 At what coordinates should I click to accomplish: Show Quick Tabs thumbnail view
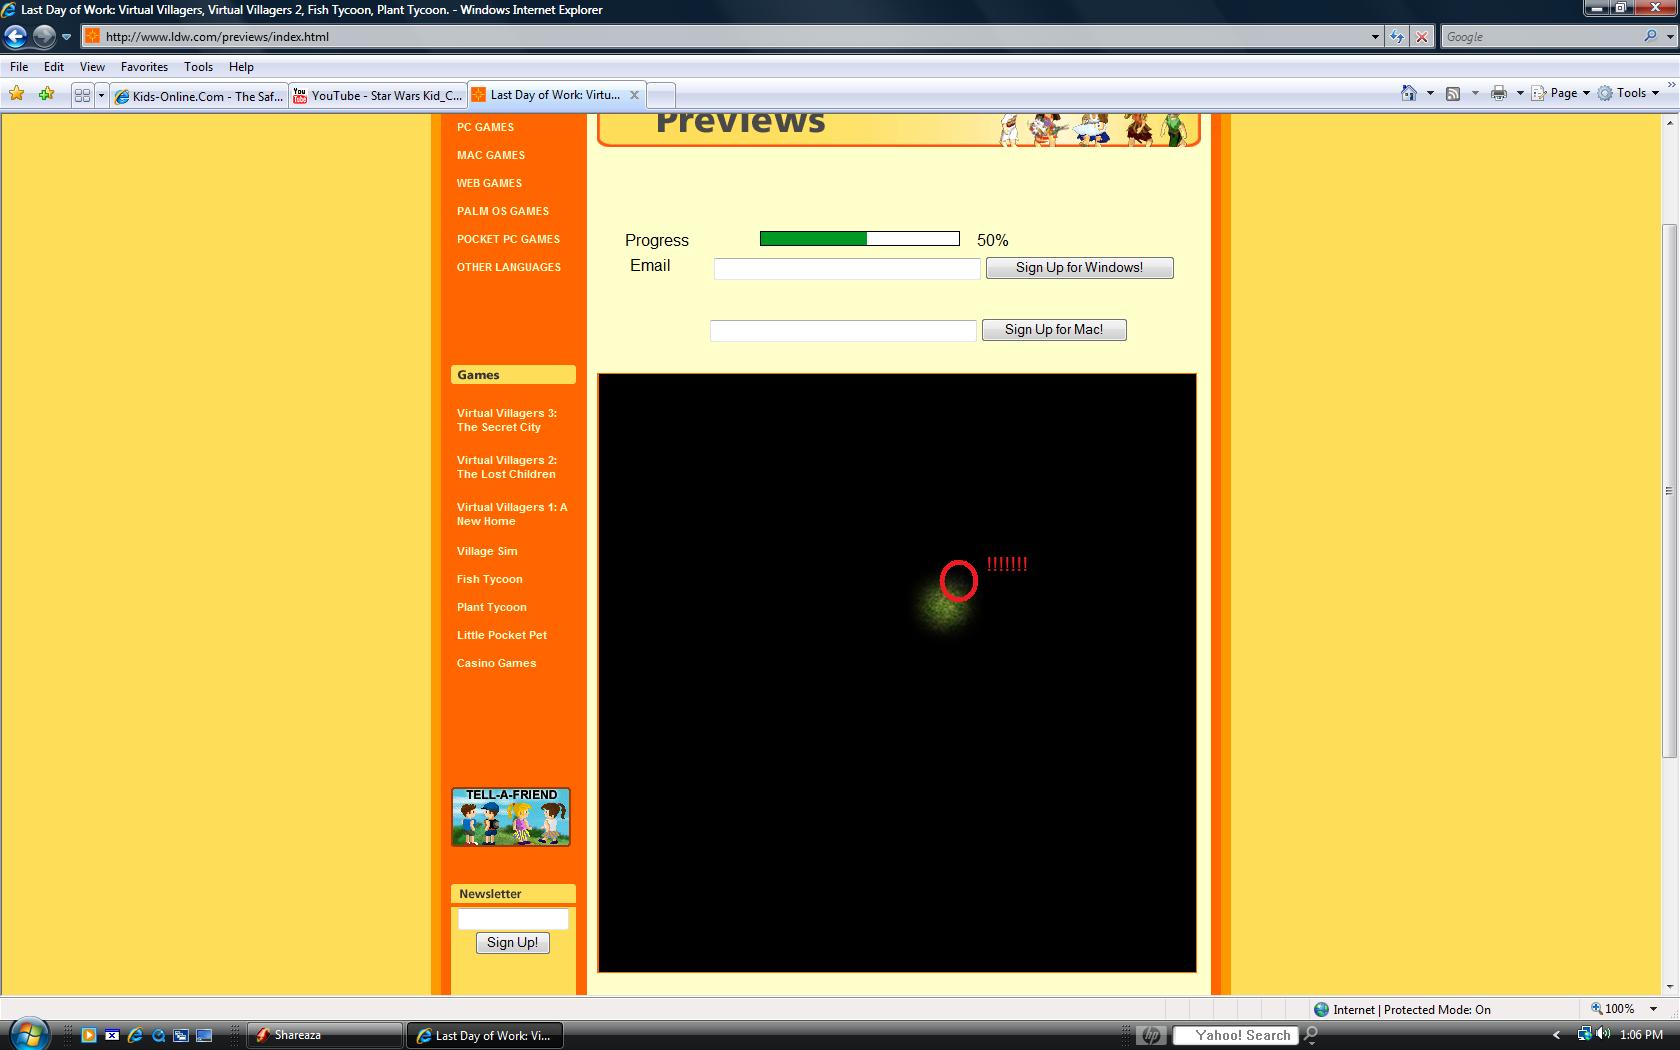click(x=82, y=95)
